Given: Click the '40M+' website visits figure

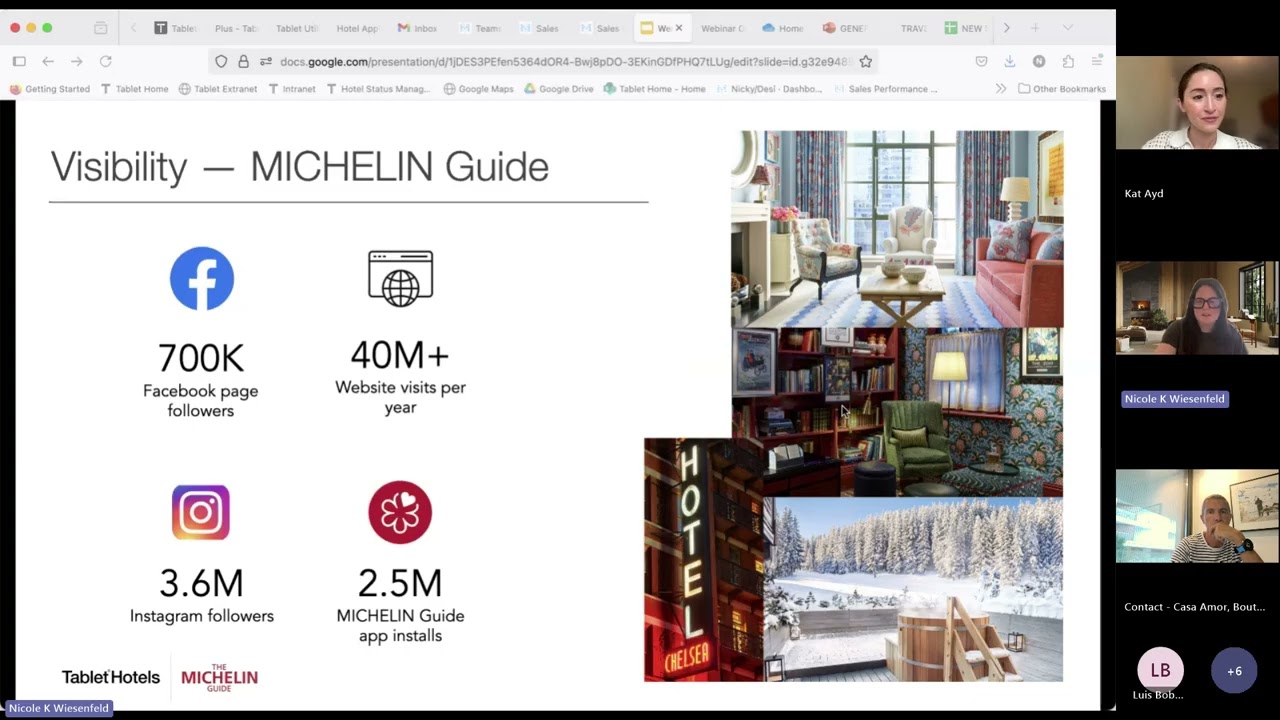Looking at the screenshot, I should [x=400, y=354].
